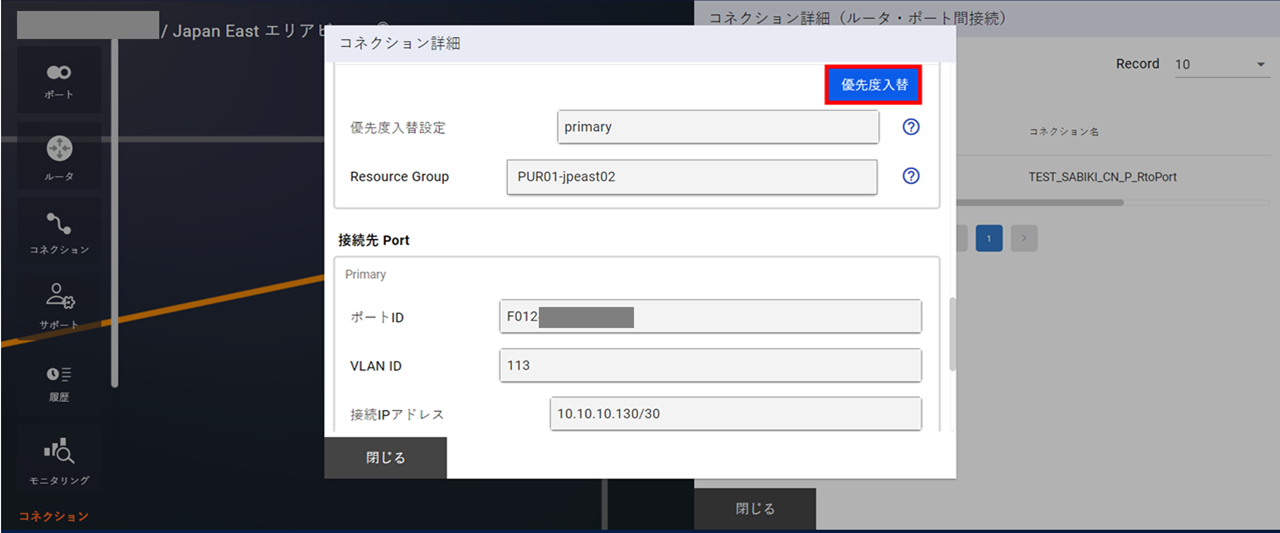This screenshot has width=1280, height=533.
Task: Open the サポート (Support) sidebar icon
Action: point(59,305)
